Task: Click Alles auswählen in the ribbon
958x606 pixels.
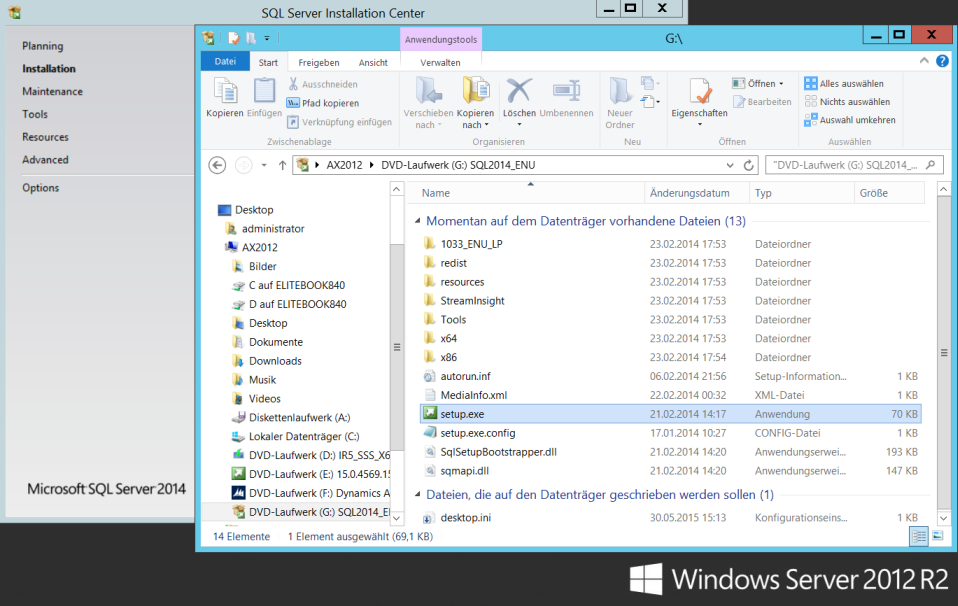Action: pyautogui.click(x=843, y=84)
